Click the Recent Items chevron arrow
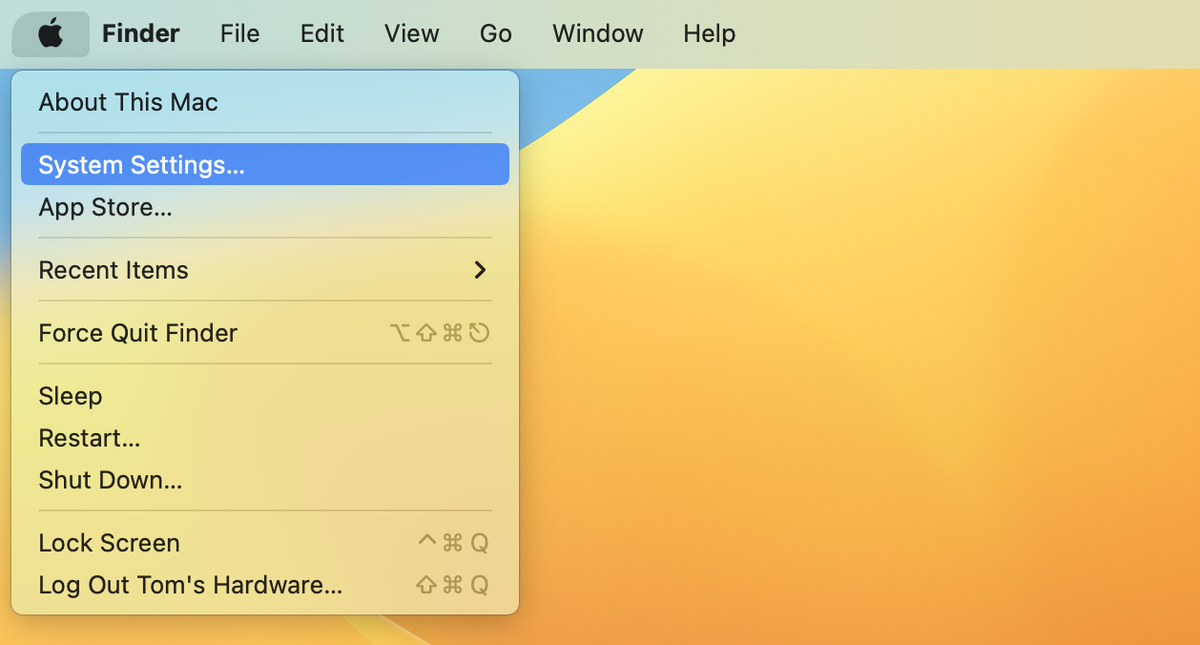Viewport: 1200px width, 645px height. click(479, 270)
